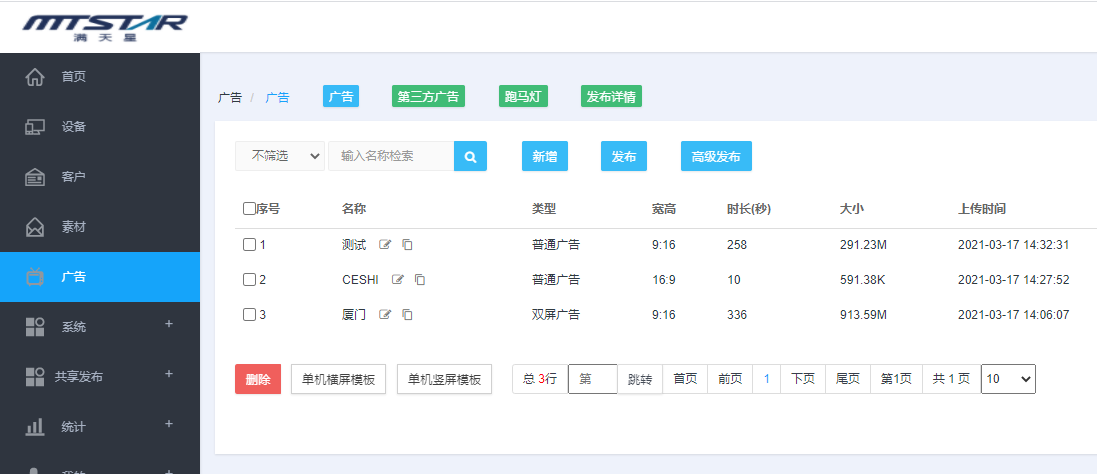Click the 单机竖屏模板 button

click(x=444, y=380)
